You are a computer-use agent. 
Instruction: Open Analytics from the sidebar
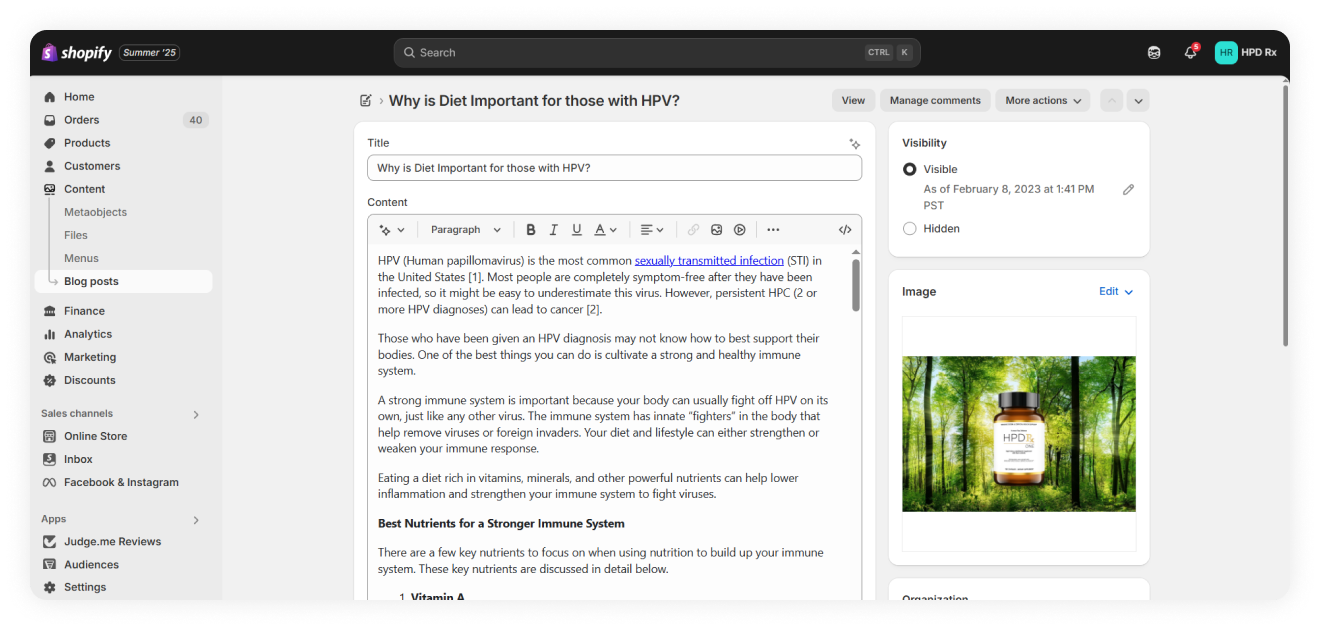pyautogui.click(x=88, y=334)
